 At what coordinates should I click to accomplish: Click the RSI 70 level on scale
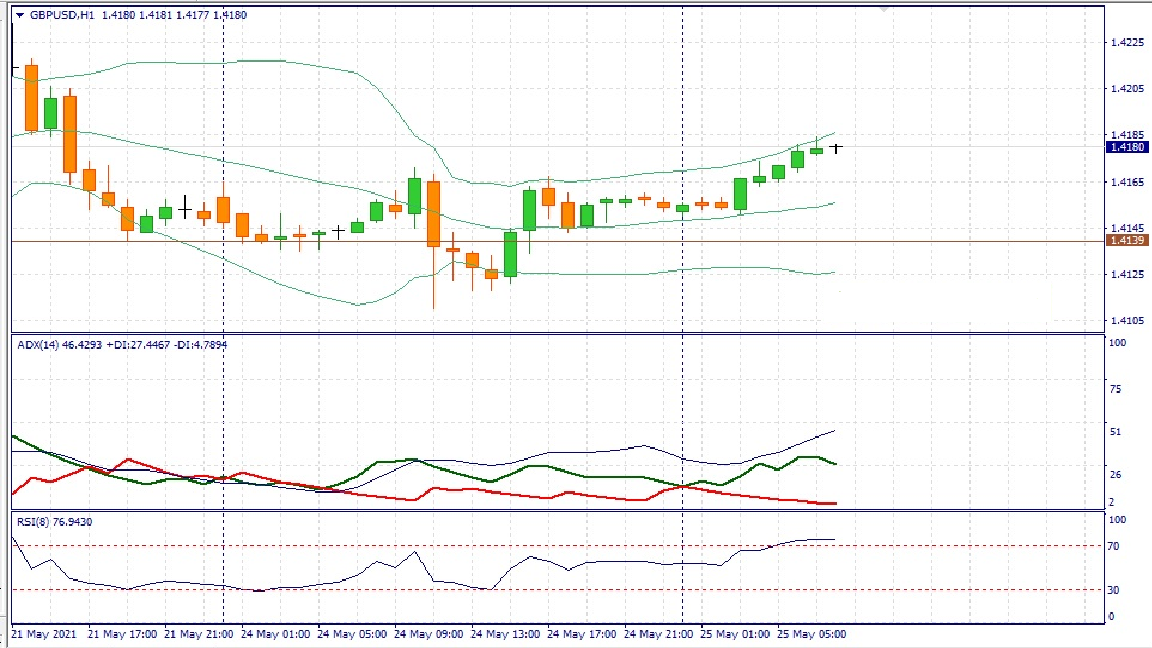(x=1114, y=546)
